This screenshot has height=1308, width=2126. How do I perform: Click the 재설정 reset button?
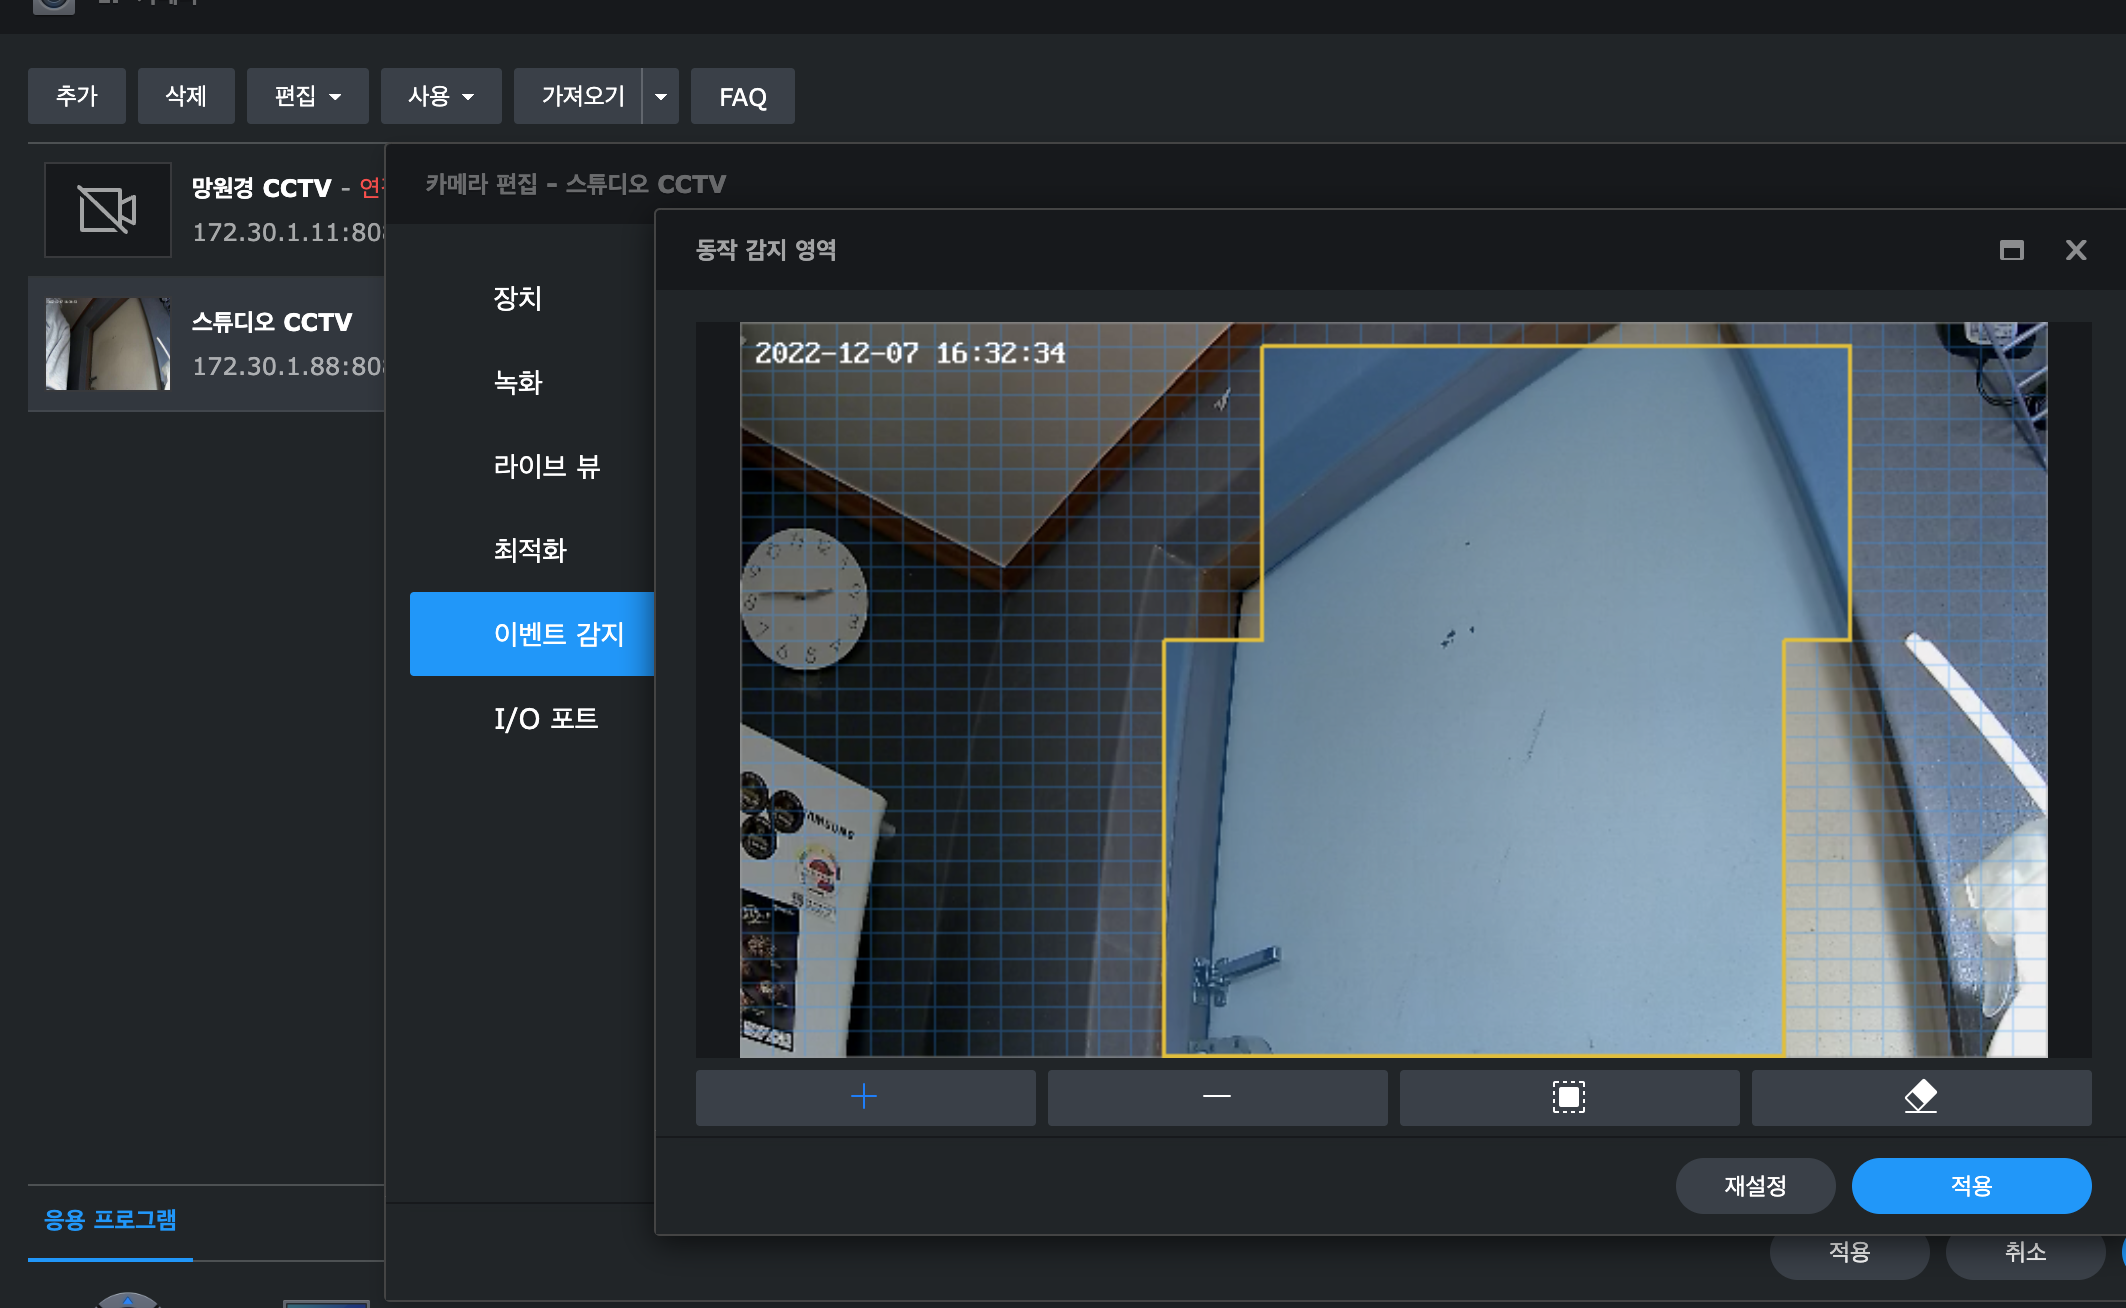point(1755,1186)
